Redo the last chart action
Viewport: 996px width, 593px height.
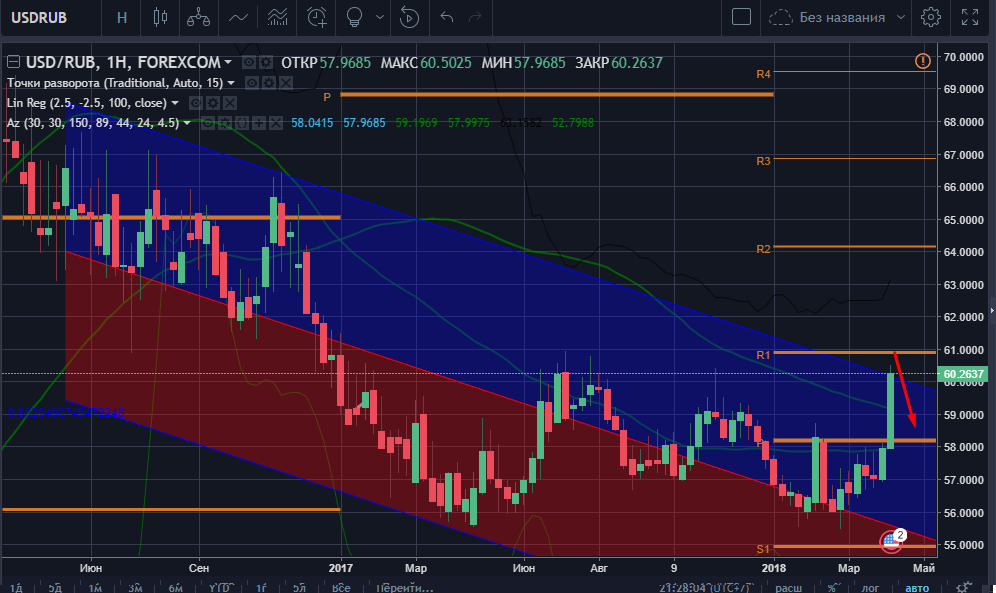click(474, 17)
